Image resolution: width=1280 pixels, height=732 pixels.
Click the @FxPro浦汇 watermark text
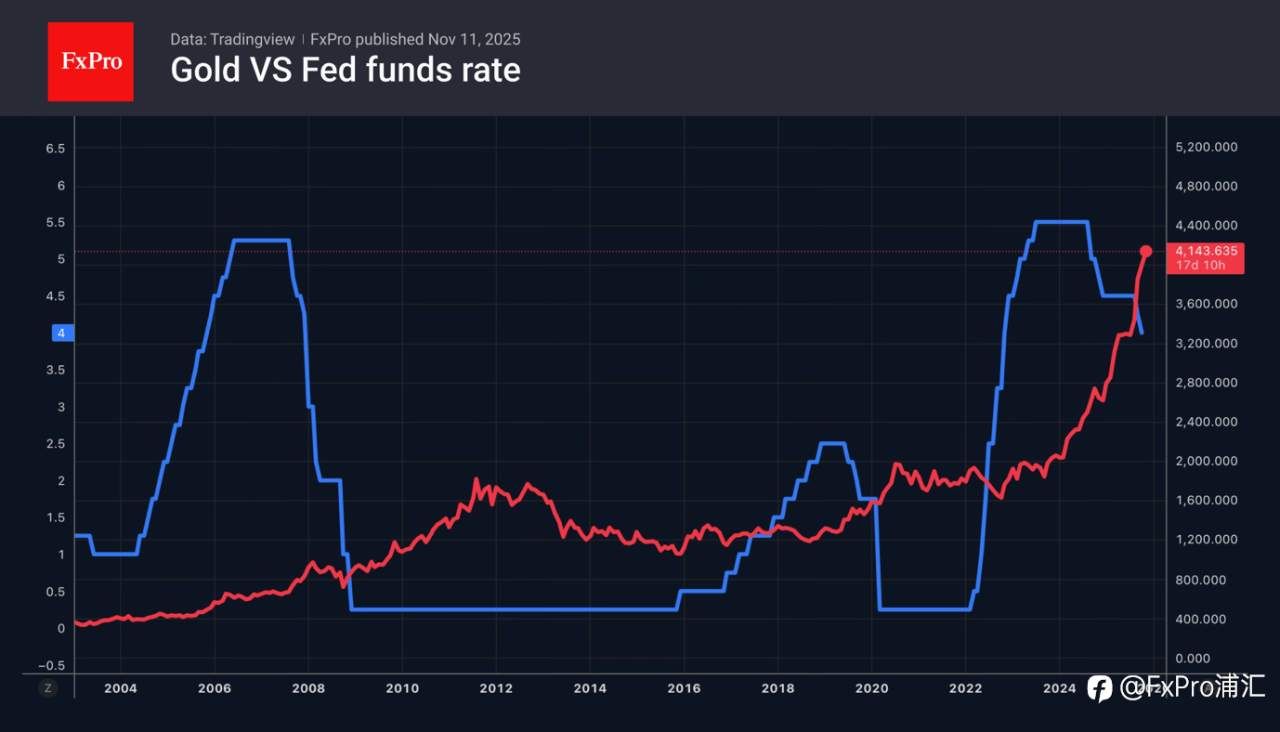[1192, 688]
